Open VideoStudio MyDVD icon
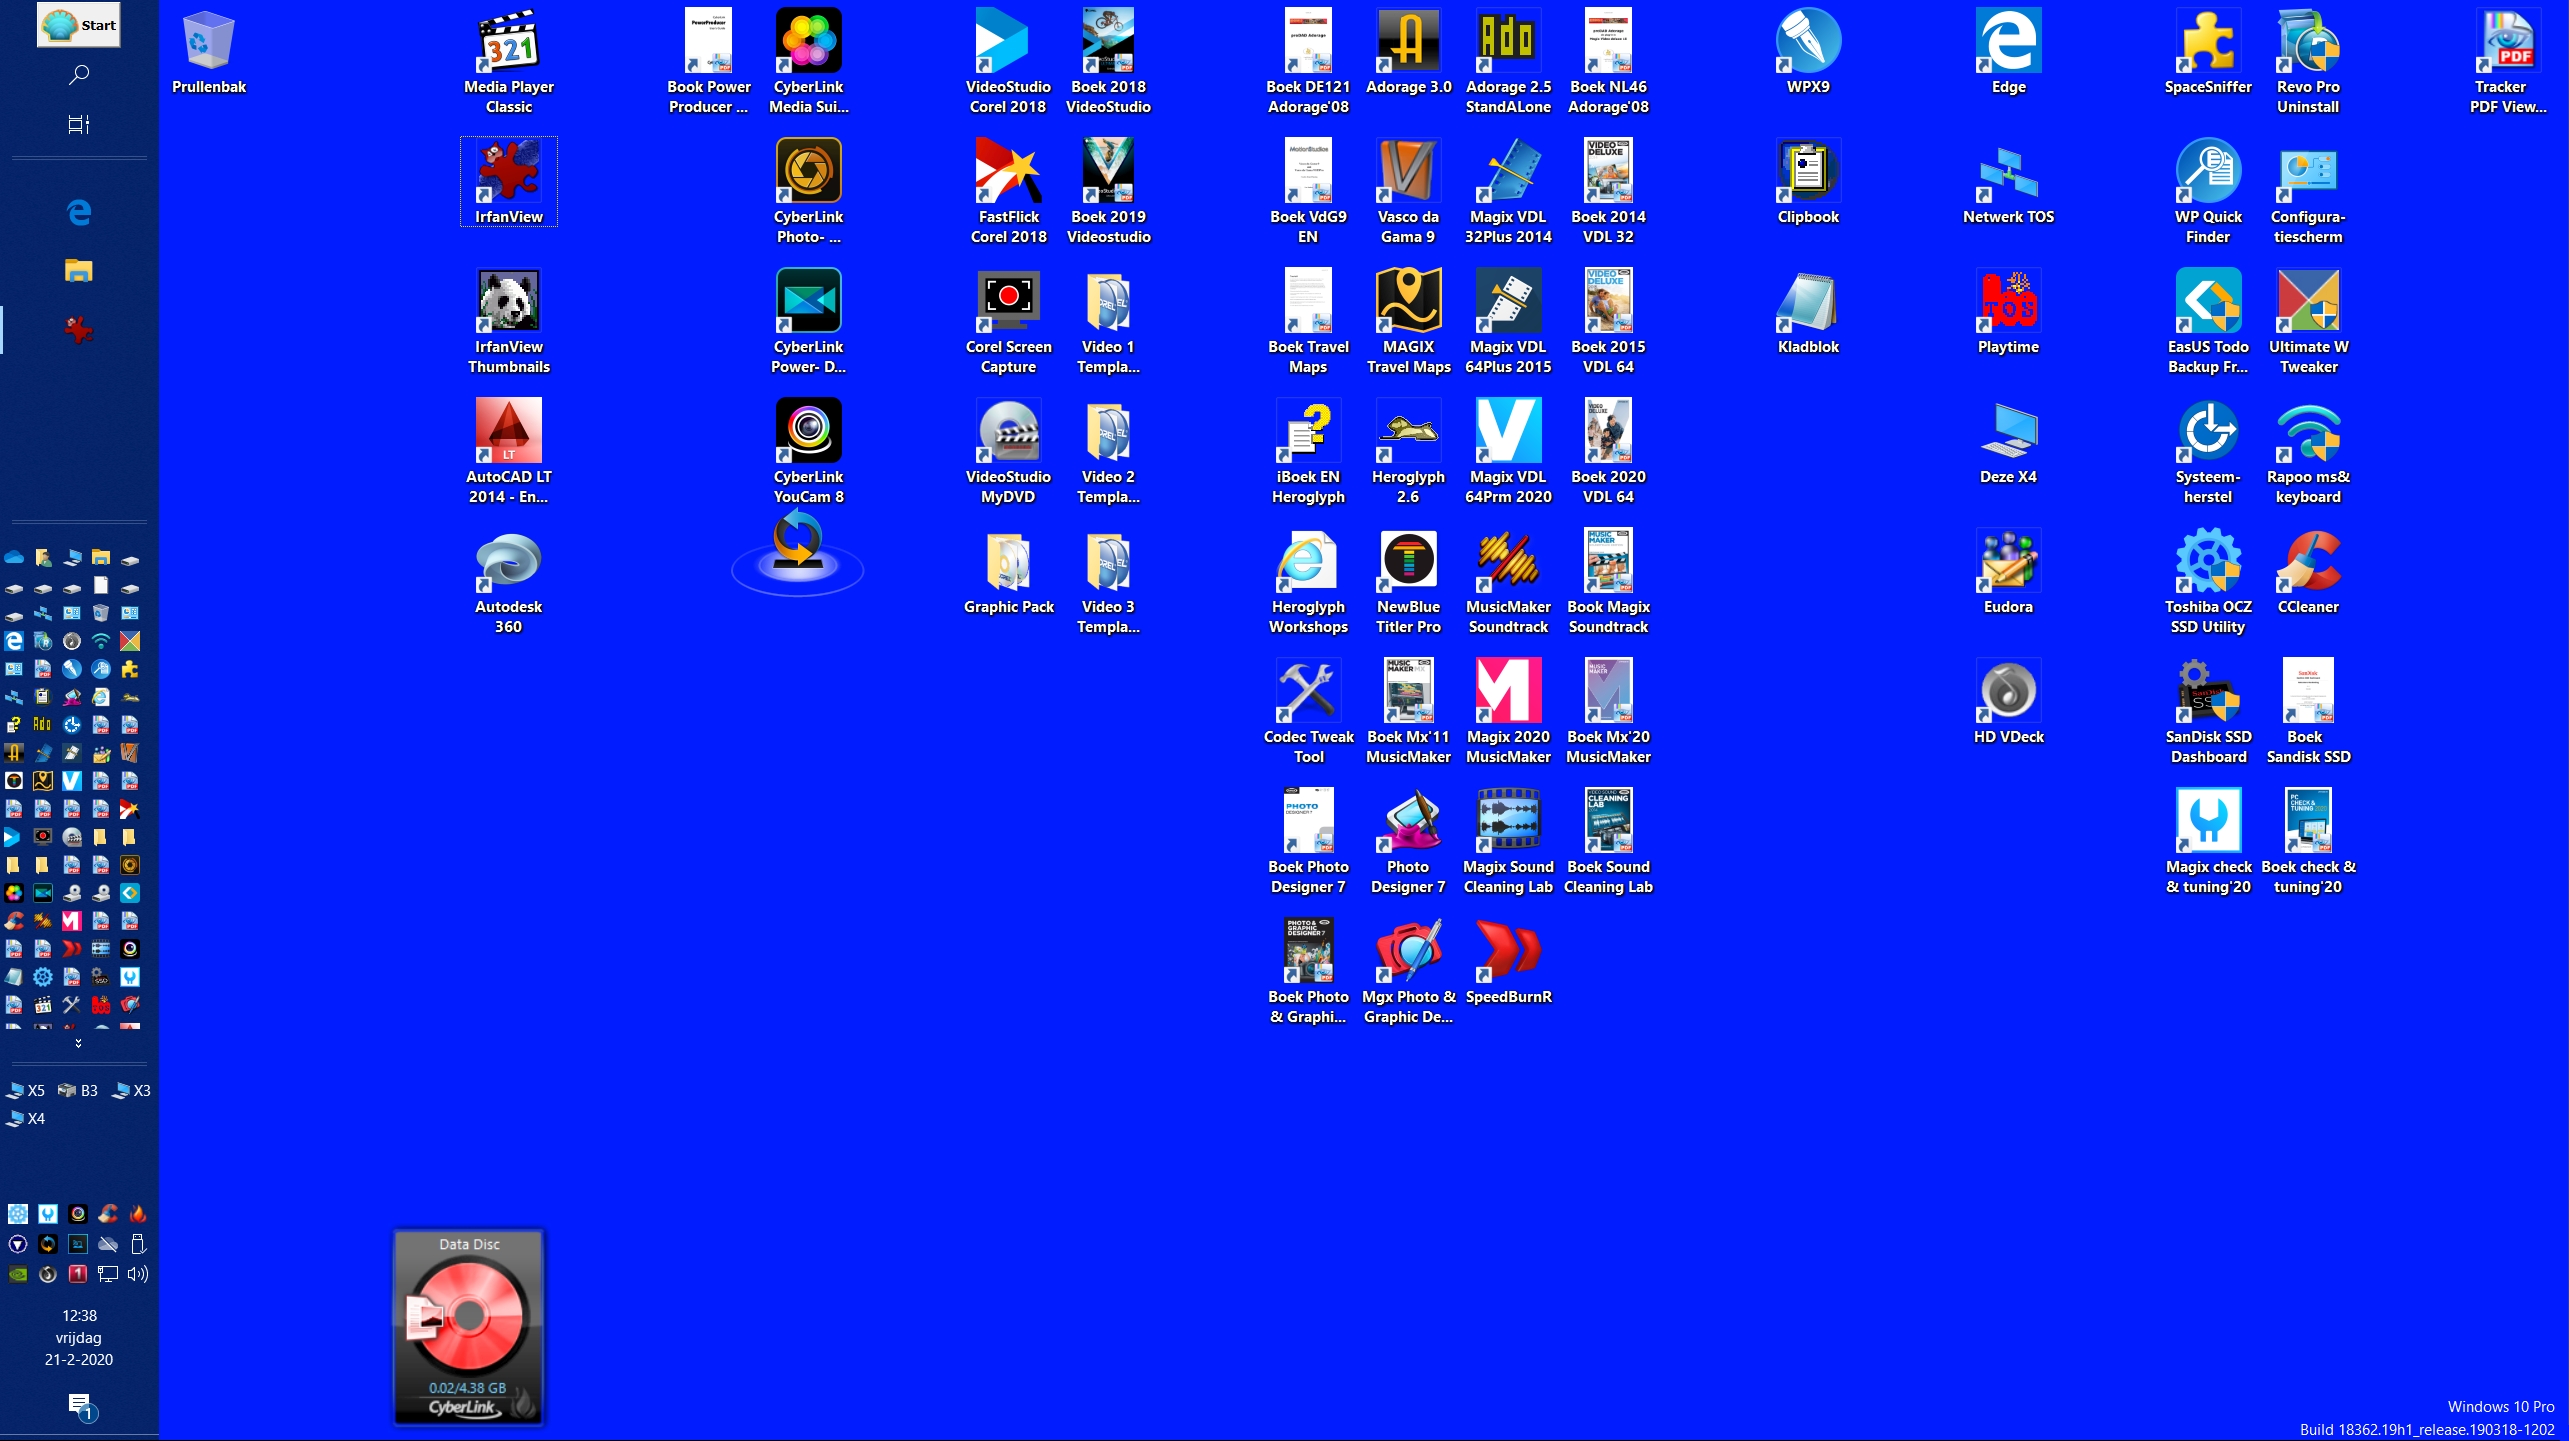 click(1008, 453)
